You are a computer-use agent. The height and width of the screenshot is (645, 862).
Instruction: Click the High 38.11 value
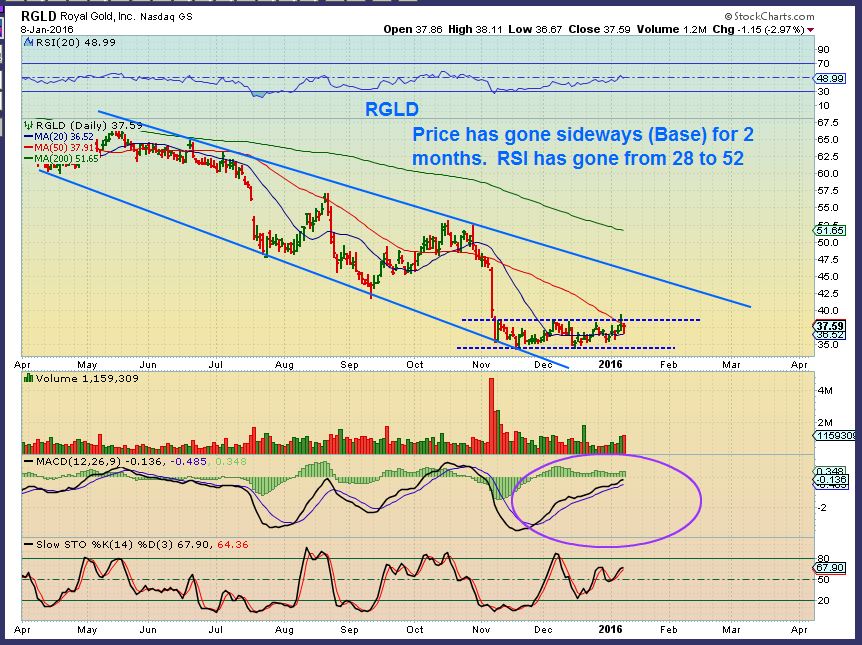[475, 29]
